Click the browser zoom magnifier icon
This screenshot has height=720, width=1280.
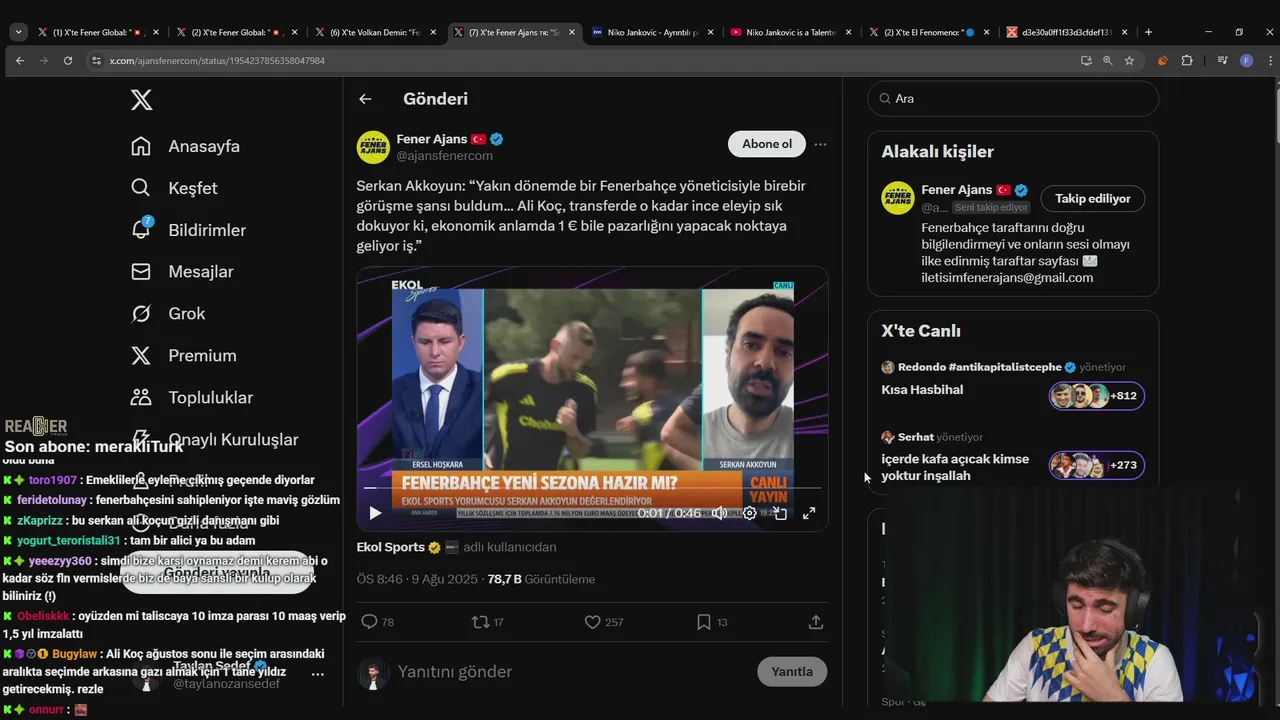coord(1107,61)
